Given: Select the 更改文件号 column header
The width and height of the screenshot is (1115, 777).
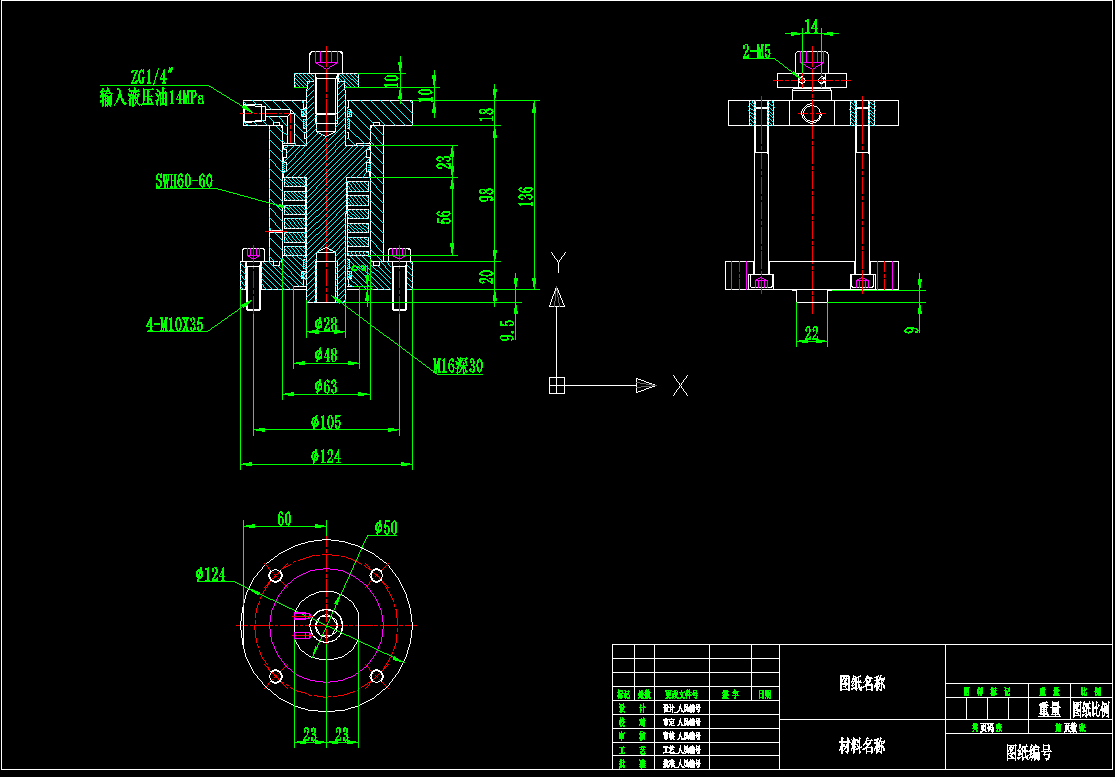Looking at the screenshot, I should click(x=681, y=695).
